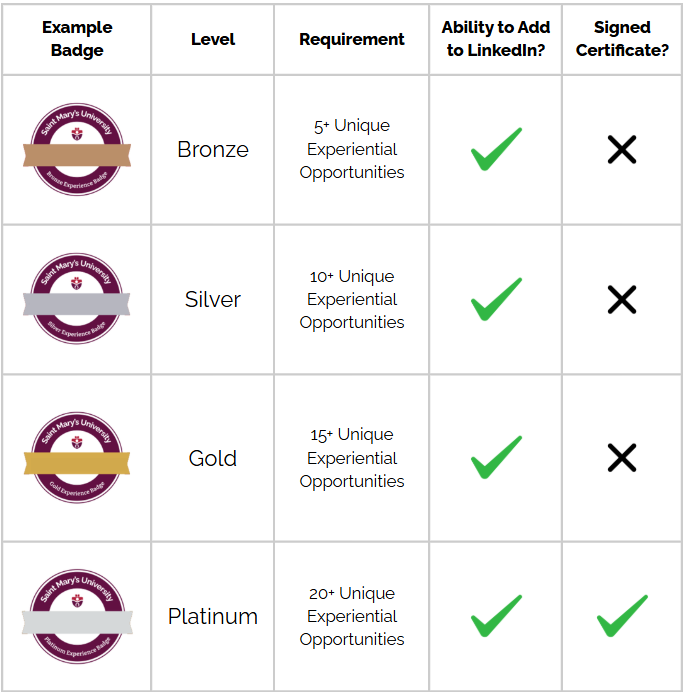Click the Bronze LinkedIn green checkmark
Viewport: 685px width, 694px height.
pos(496,150)
